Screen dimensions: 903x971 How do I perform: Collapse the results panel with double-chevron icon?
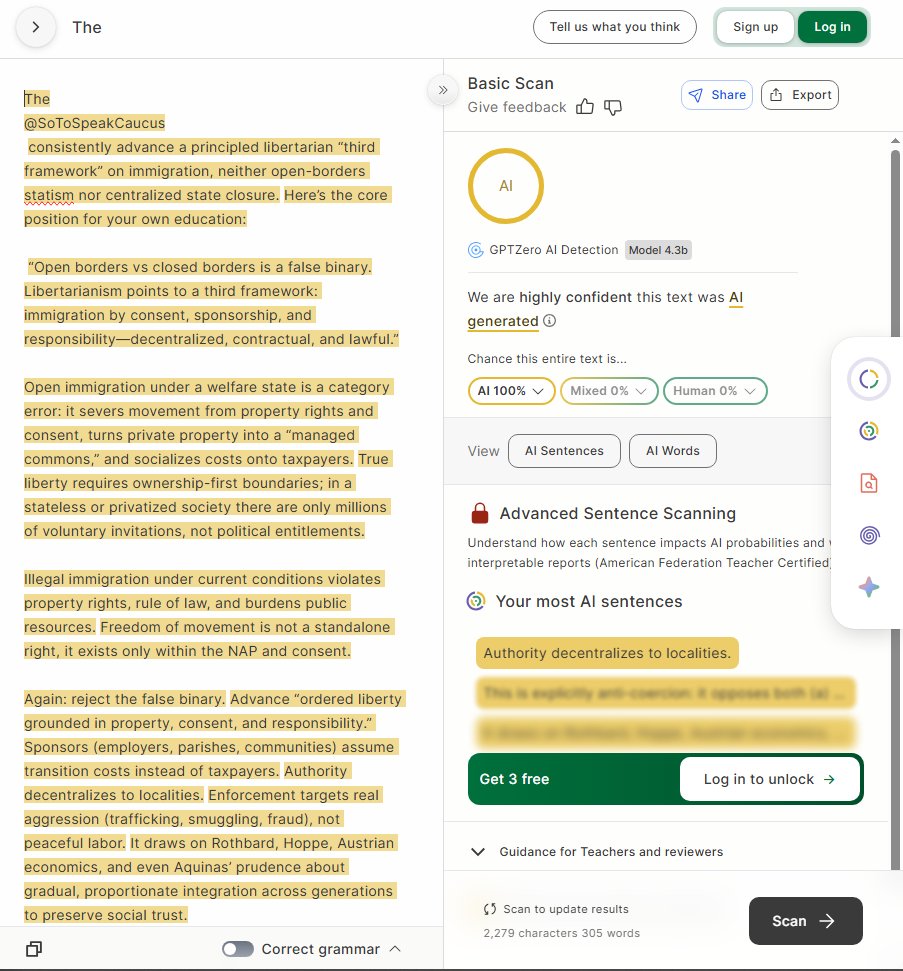click(x=443, y=90)
